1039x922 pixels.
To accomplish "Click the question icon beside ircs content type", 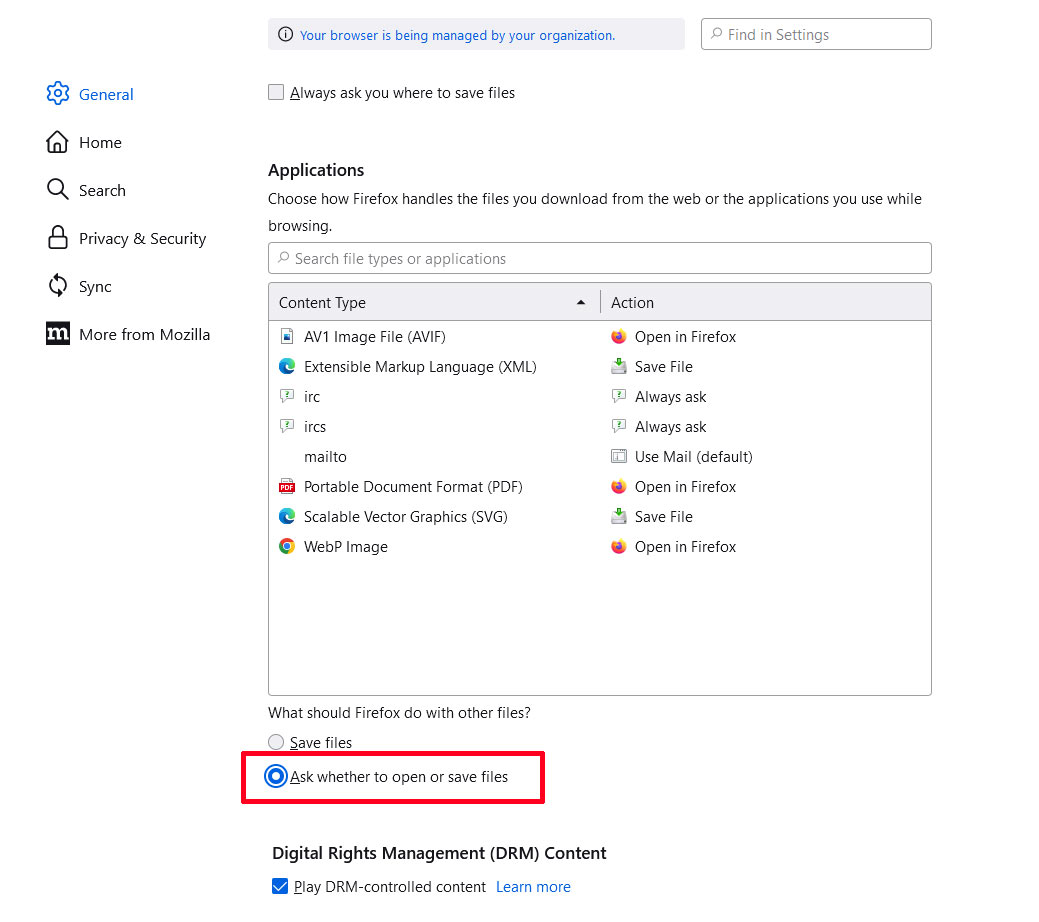I will (287, 426).
